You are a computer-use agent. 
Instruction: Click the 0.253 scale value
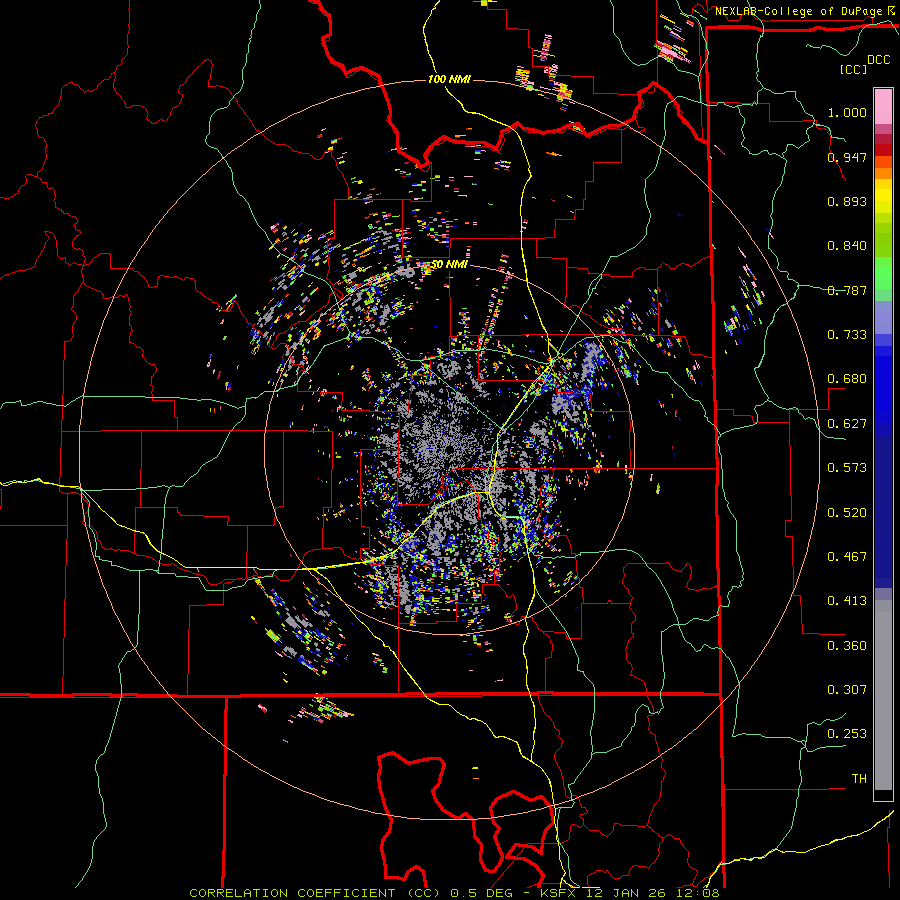[847, 734]
